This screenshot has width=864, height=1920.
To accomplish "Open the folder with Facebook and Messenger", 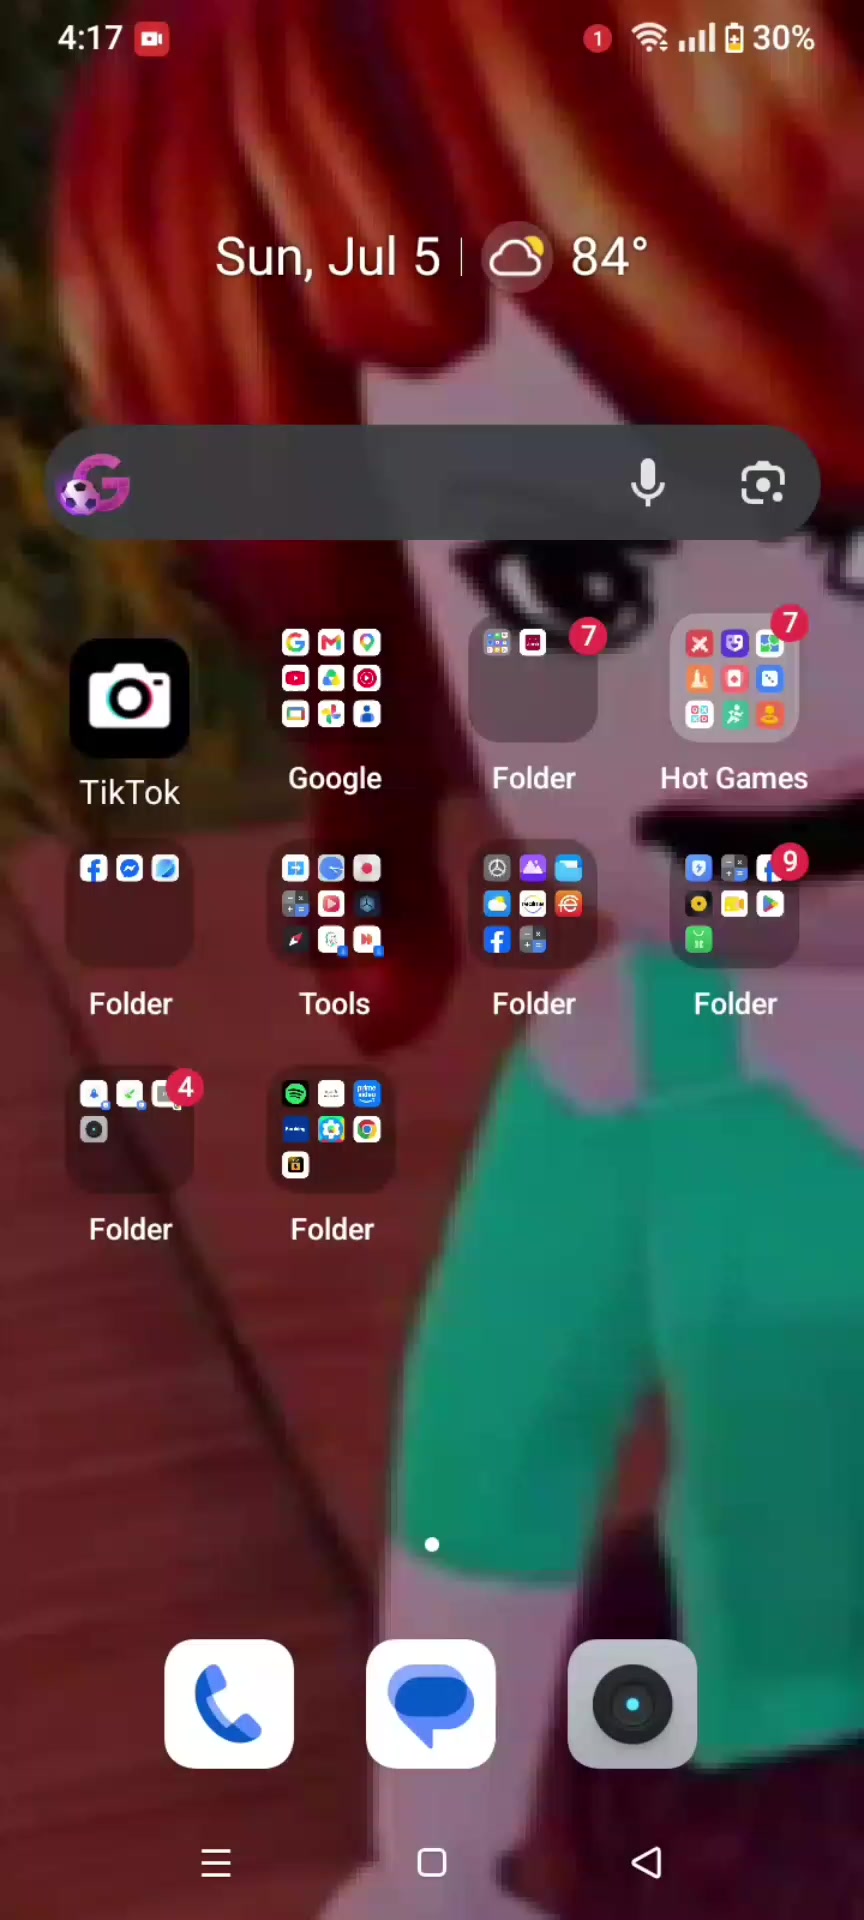I will [x=130, y=904].
